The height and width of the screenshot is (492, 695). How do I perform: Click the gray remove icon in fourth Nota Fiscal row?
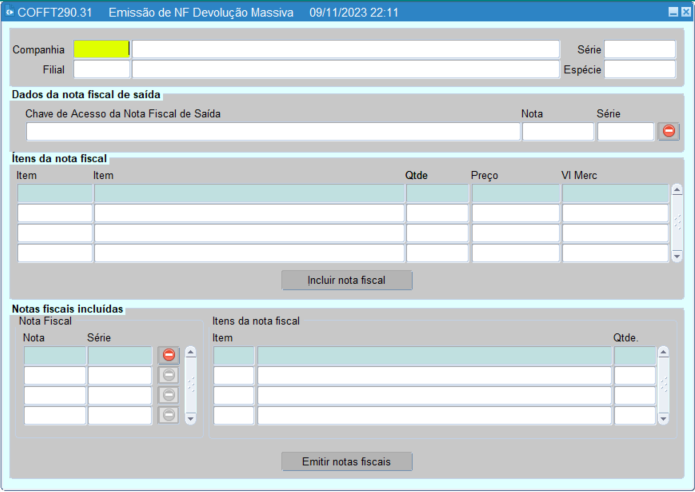(x=169, y=415)
